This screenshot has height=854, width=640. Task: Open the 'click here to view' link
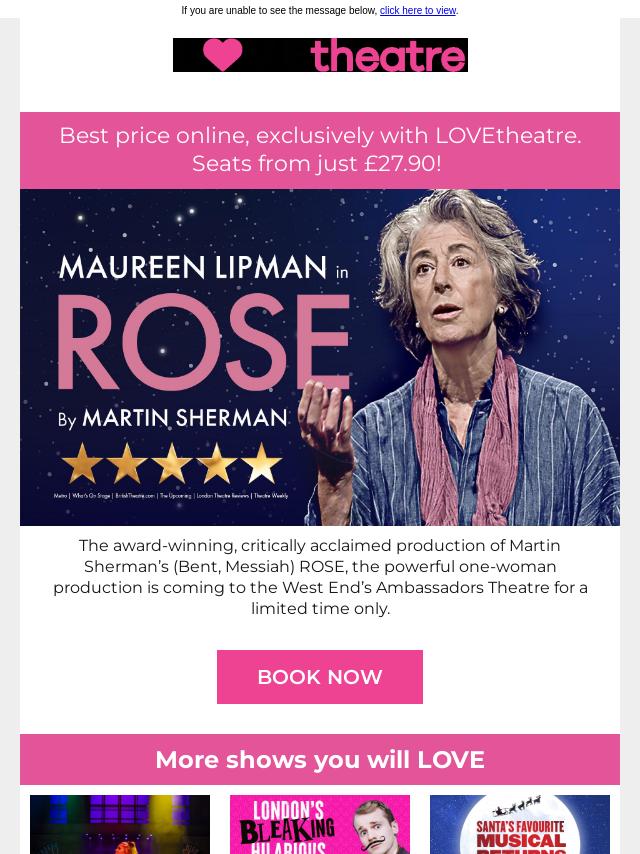click(418, 10)
